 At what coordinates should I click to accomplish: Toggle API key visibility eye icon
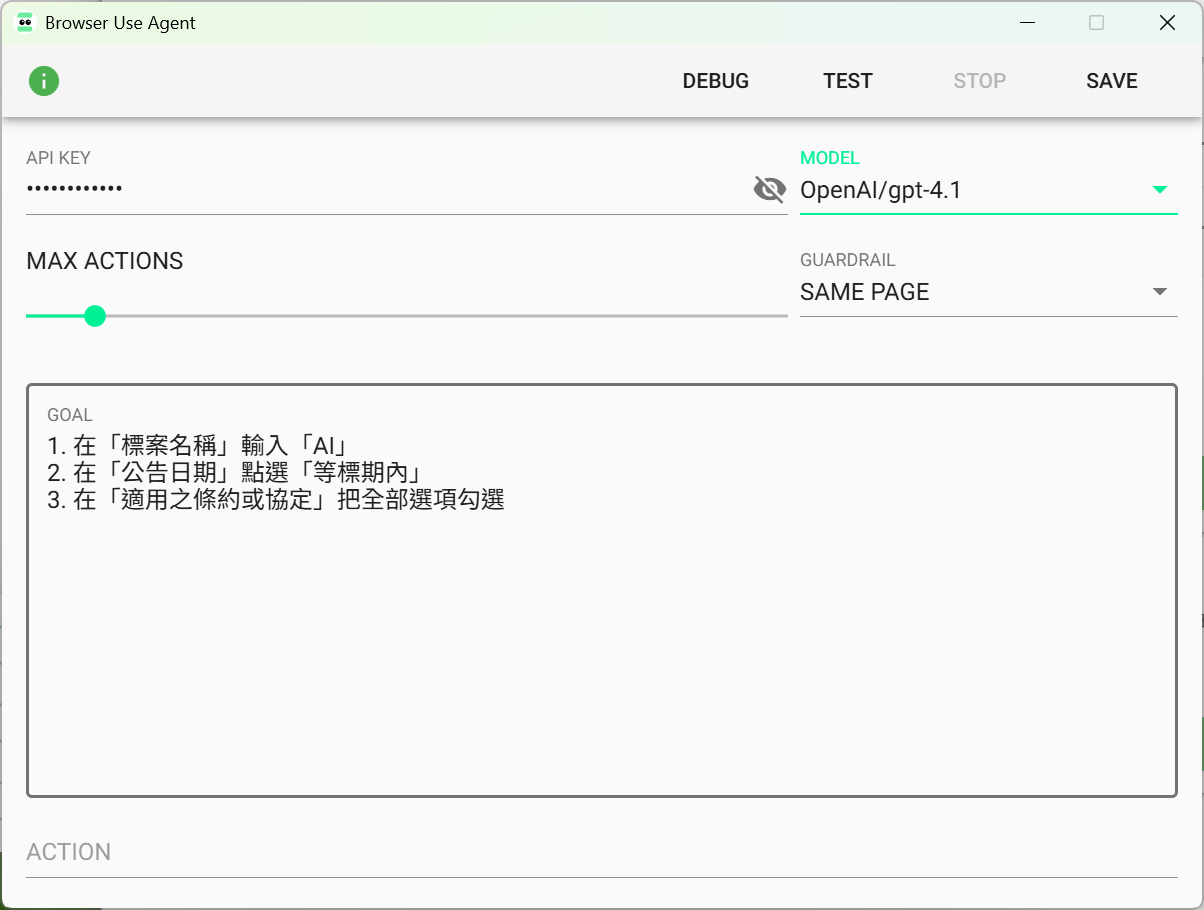tap(768, 189)
